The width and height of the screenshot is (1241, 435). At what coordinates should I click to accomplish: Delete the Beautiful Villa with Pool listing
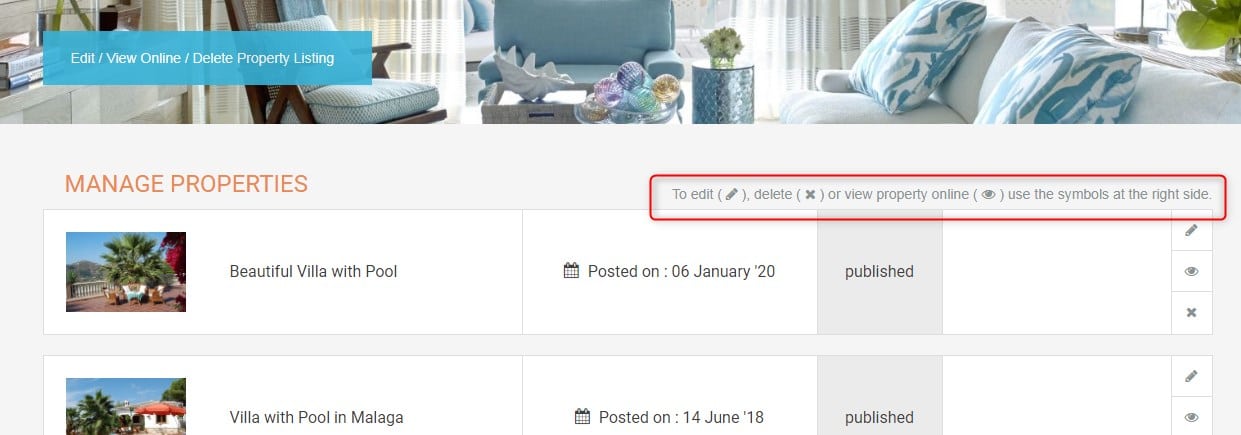tap(1191, 313)
